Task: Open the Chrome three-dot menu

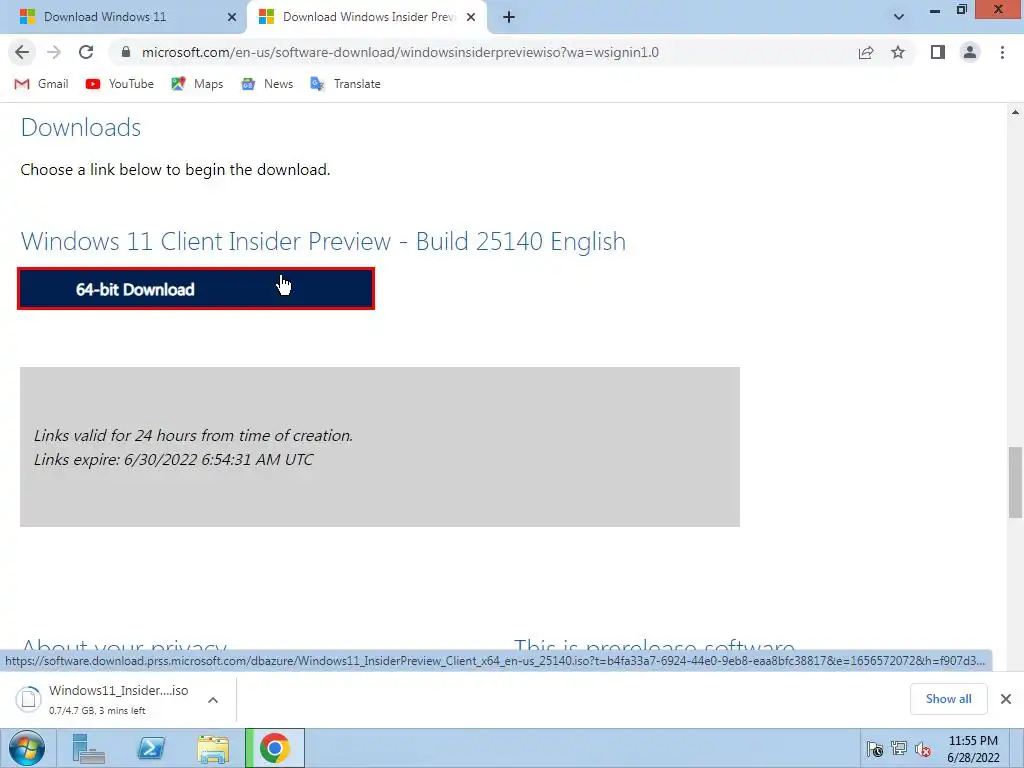Action: click(1002, 52)
